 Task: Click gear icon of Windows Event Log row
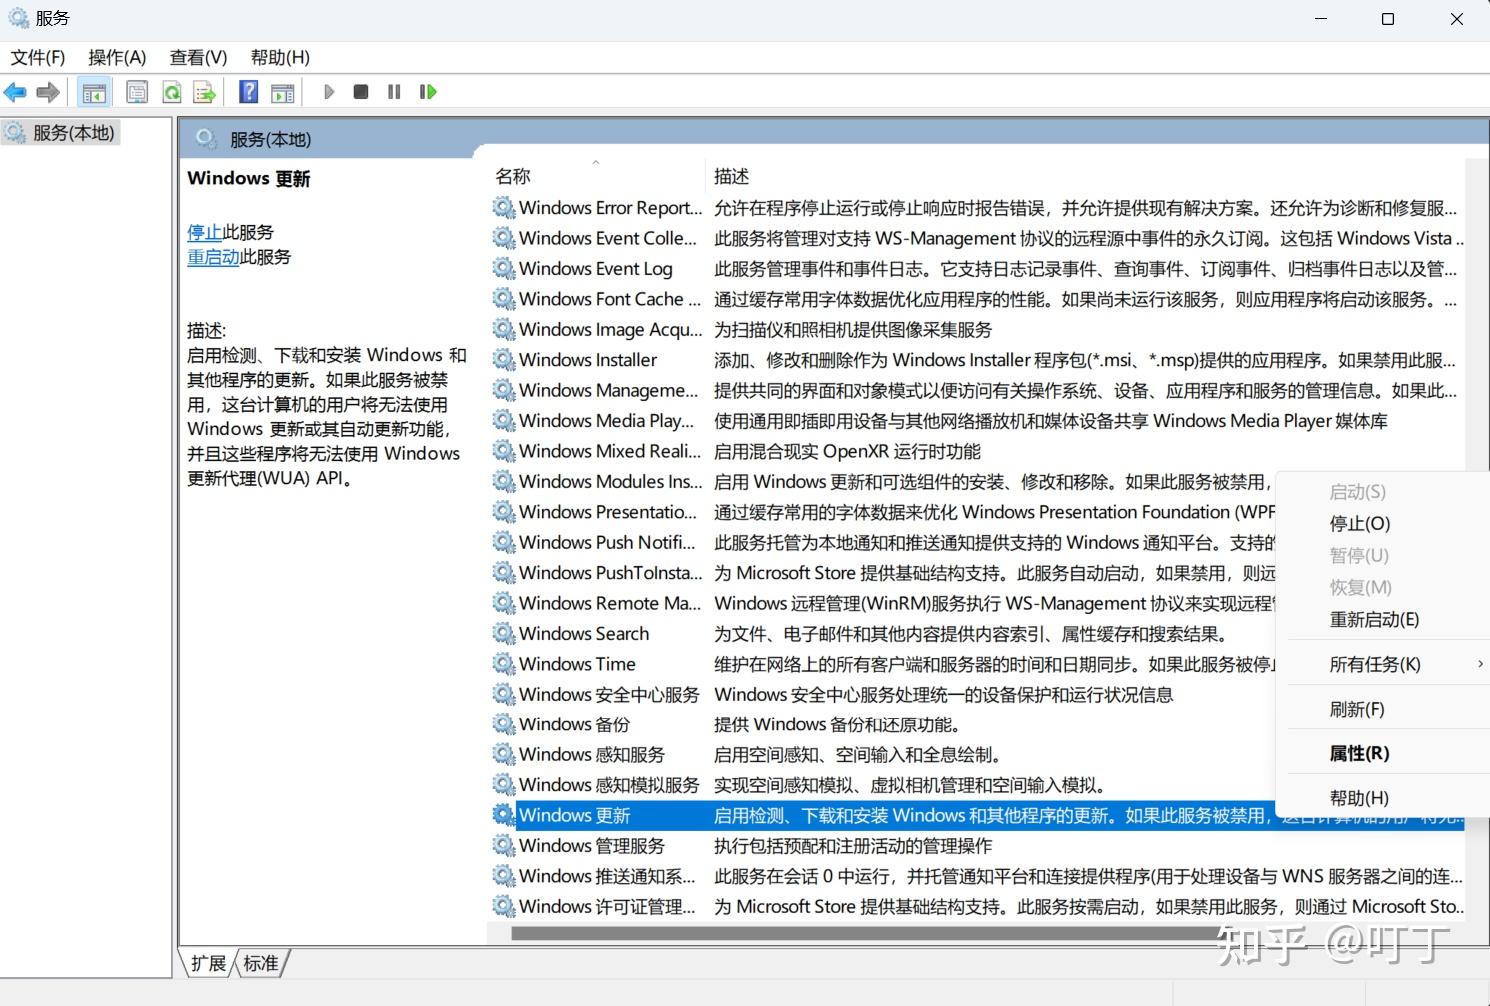click(x=504, y=269)
